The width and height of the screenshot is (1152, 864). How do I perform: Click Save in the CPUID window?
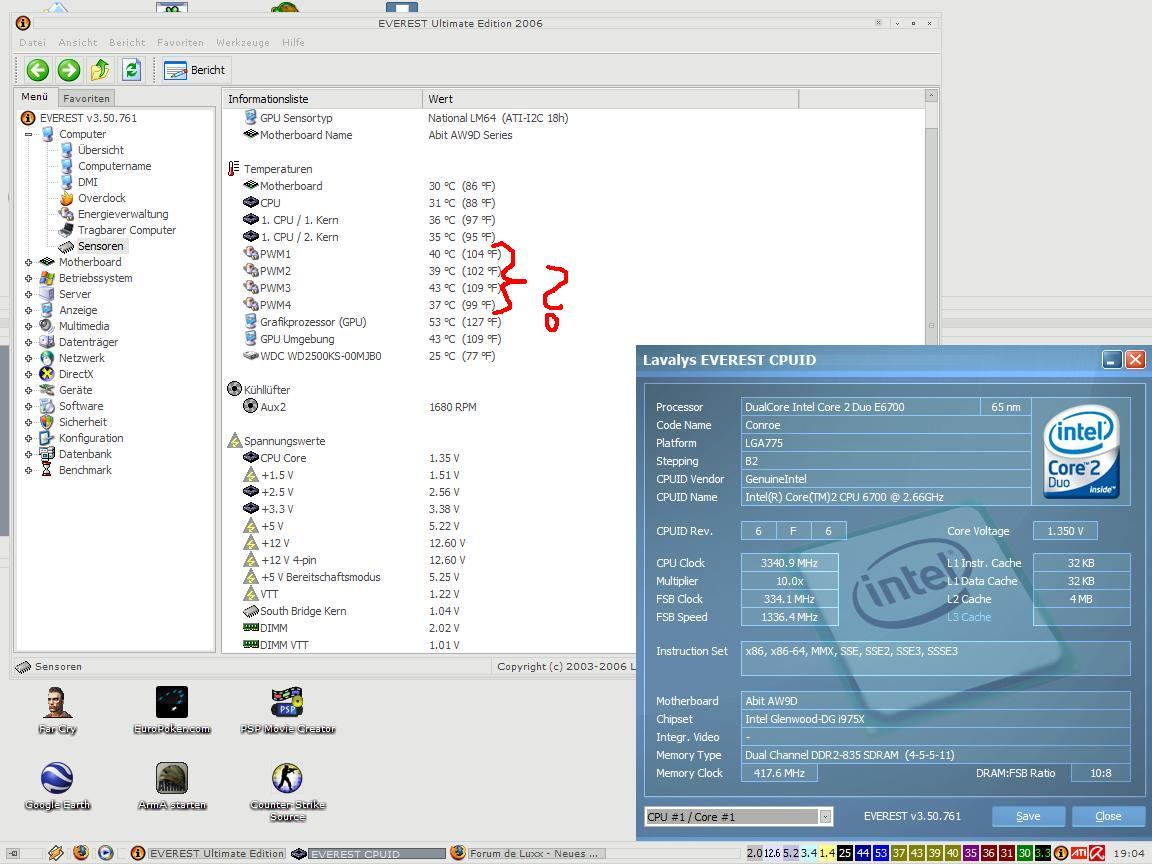1028,816
